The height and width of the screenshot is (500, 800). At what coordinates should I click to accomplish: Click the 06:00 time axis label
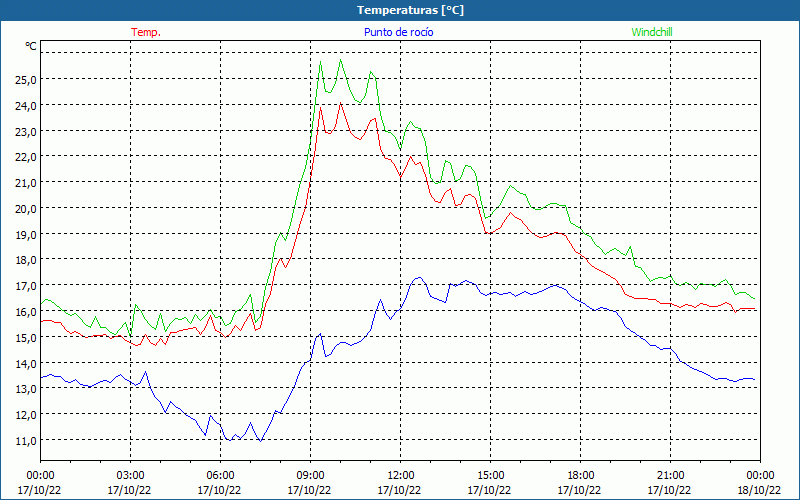coord(220,476)
